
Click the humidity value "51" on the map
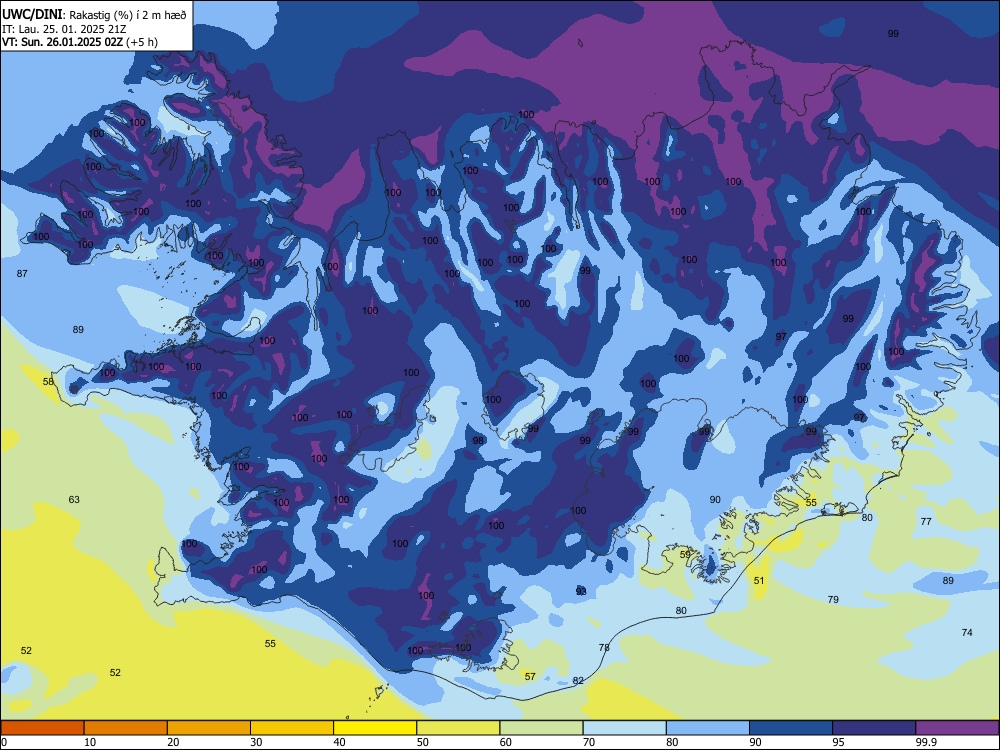[759, 580]
